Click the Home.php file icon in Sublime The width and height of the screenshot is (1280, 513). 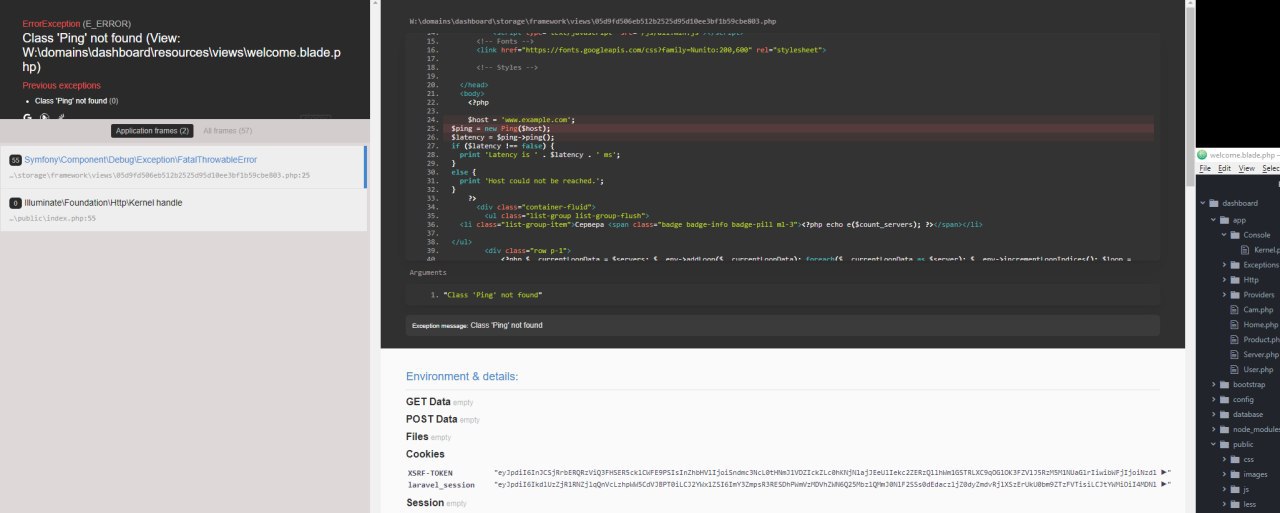(1235, 325)
